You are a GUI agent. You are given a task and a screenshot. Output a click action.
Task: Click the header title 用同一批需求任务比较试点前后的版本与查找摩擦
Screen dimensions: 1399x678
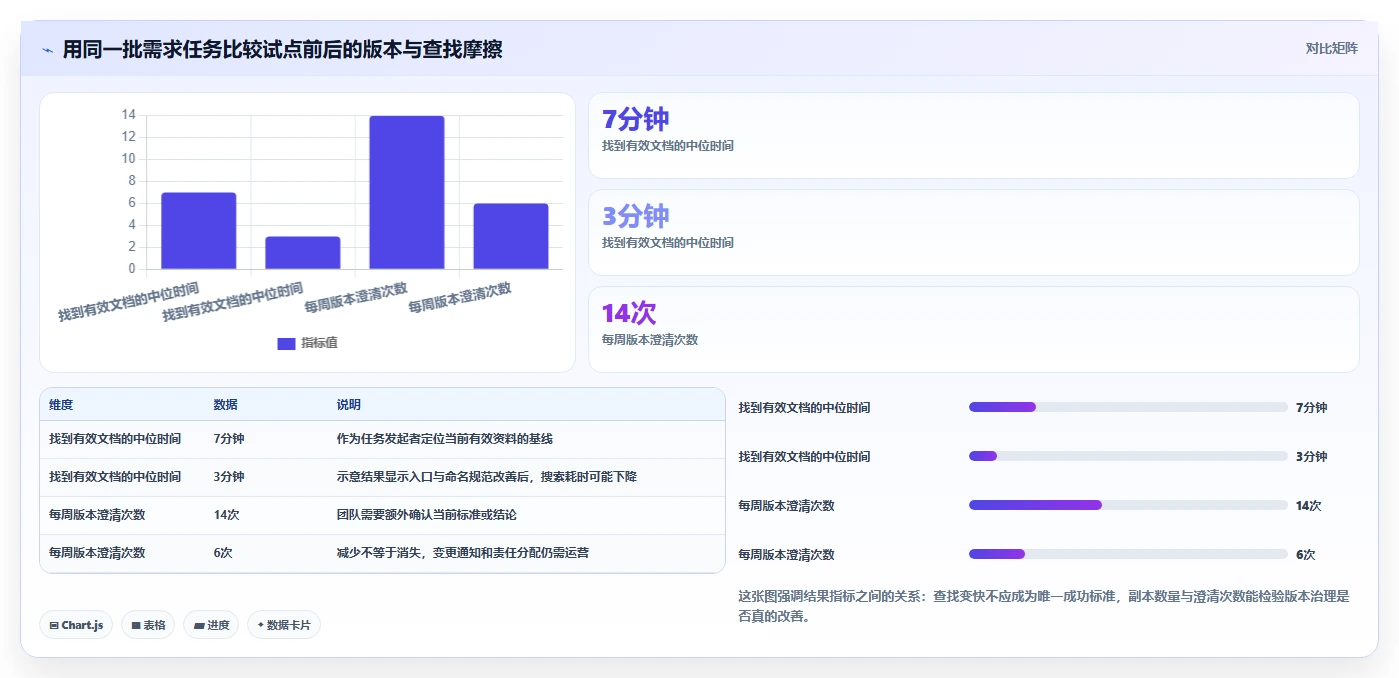283,49
